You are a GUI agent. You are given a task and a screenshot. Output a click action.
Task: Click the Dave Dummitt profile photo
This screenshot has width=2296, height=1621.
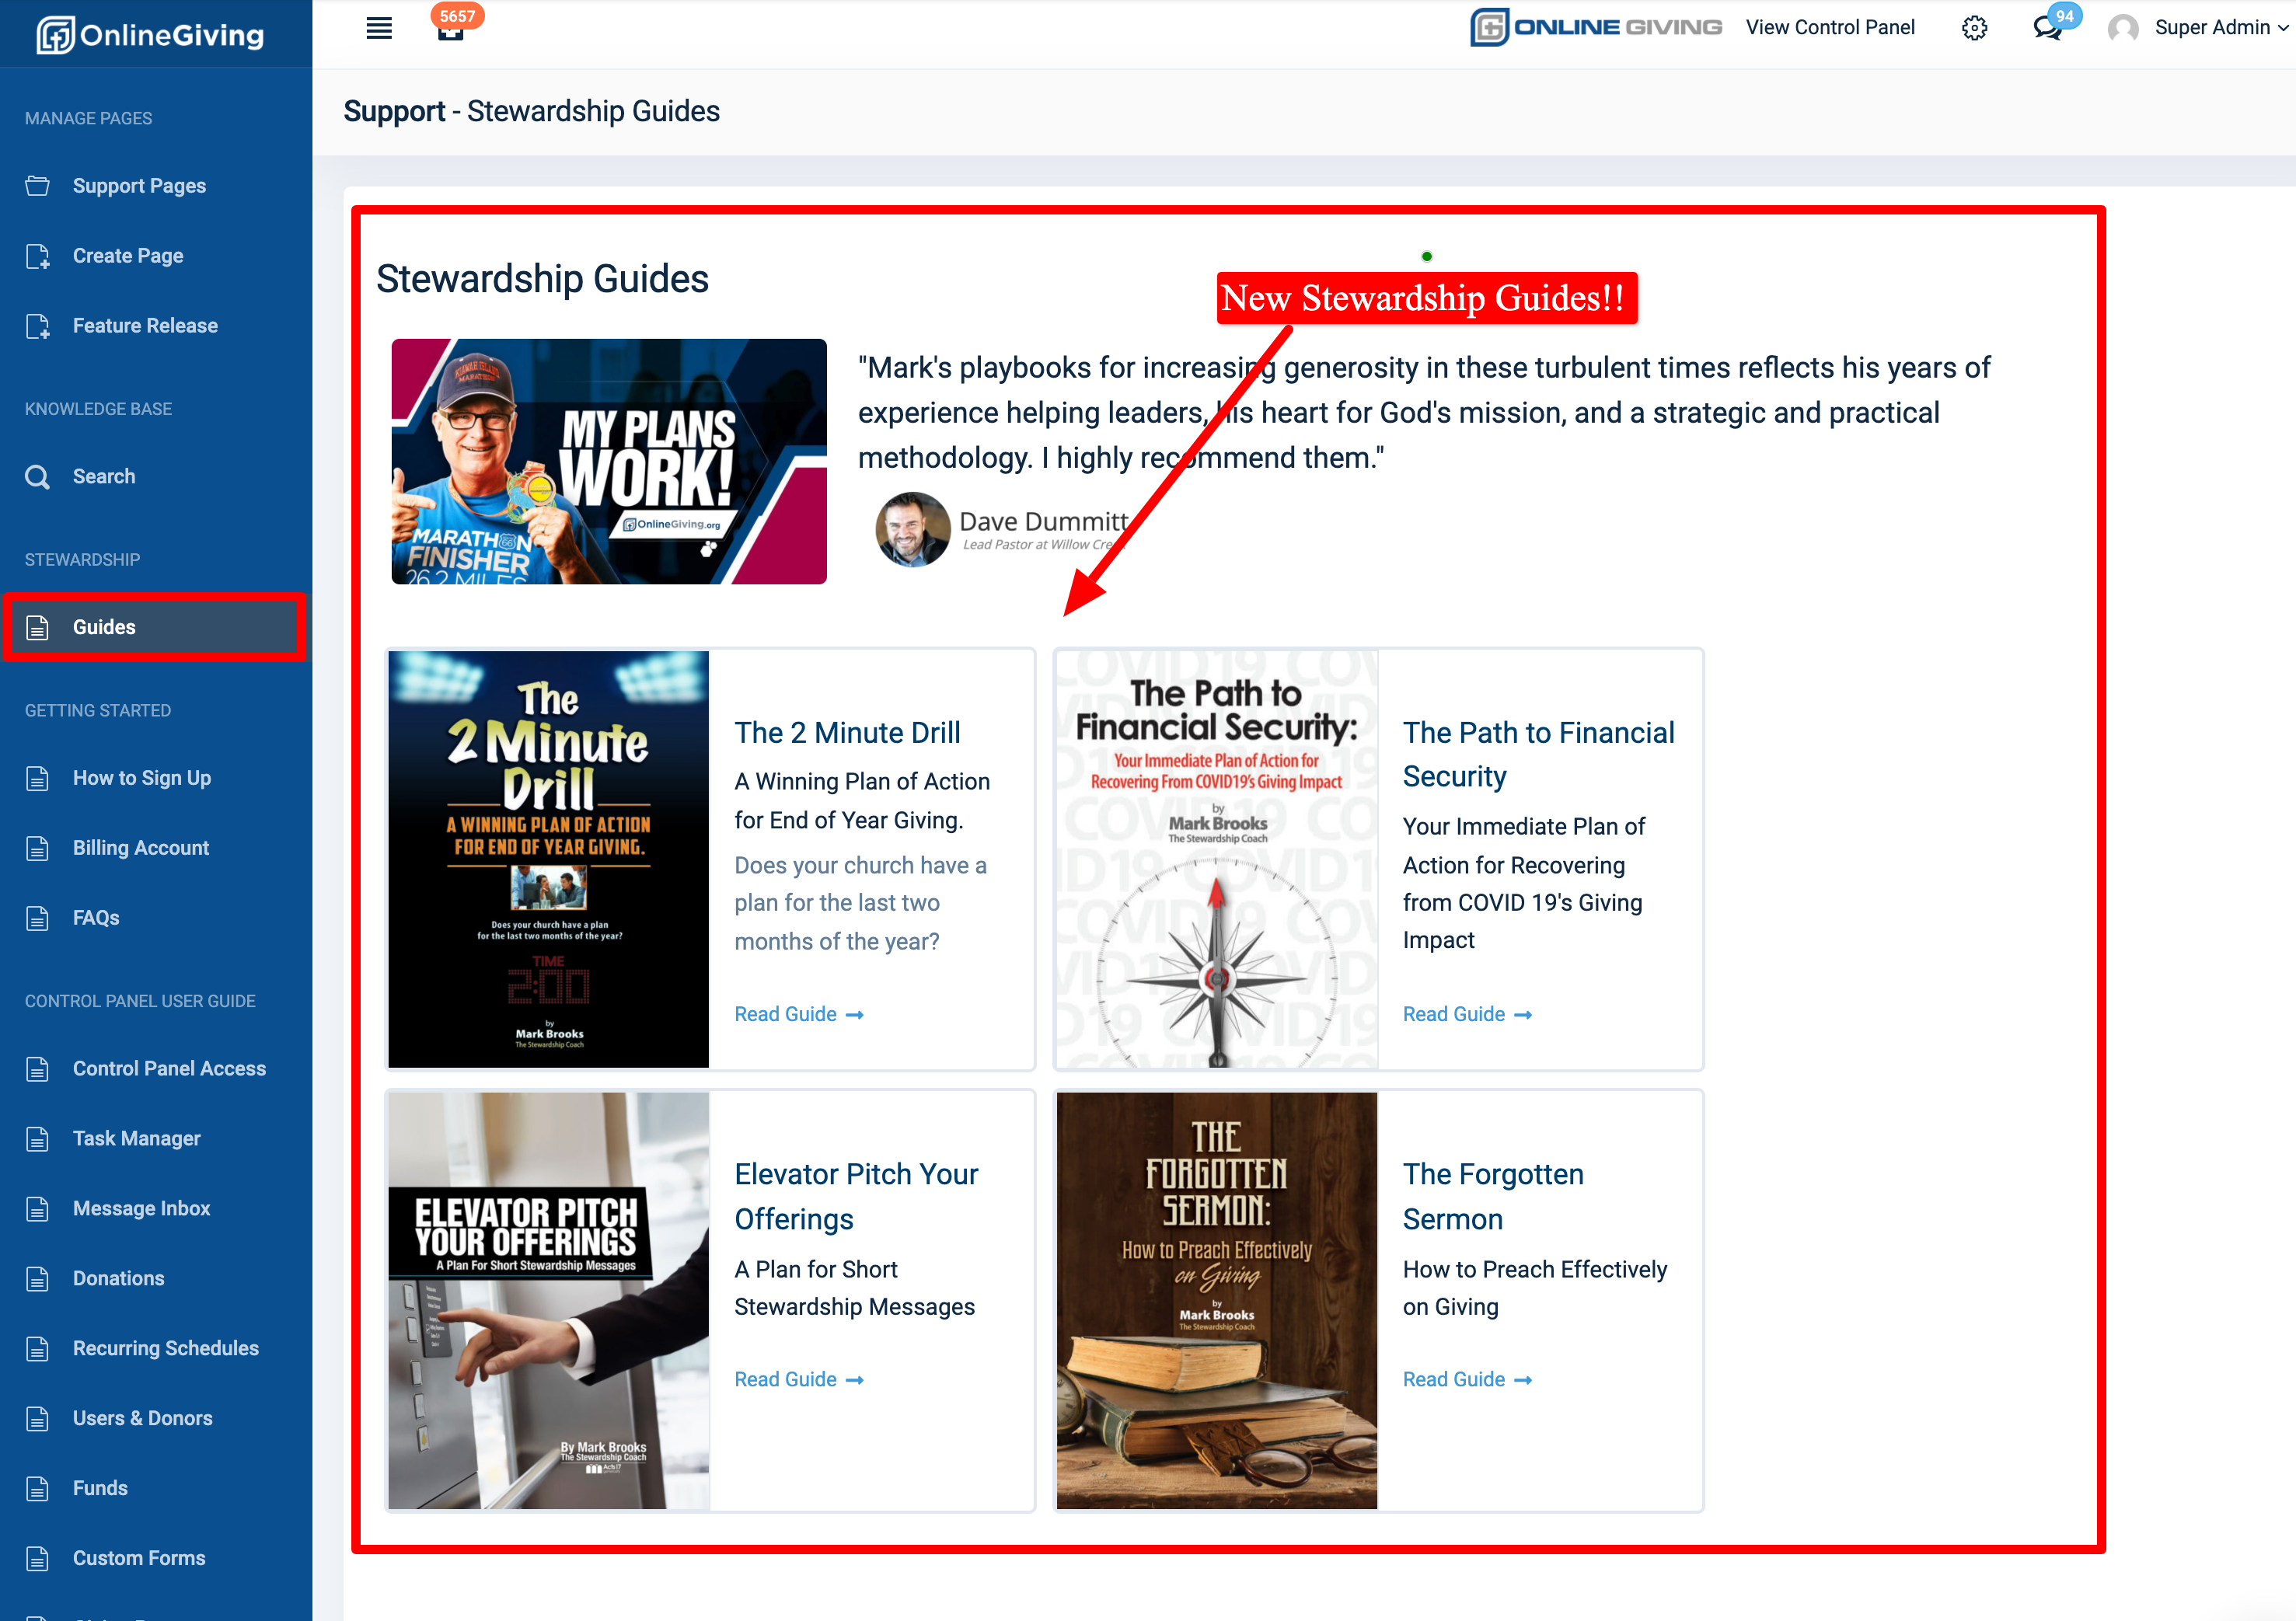point(912,529)
